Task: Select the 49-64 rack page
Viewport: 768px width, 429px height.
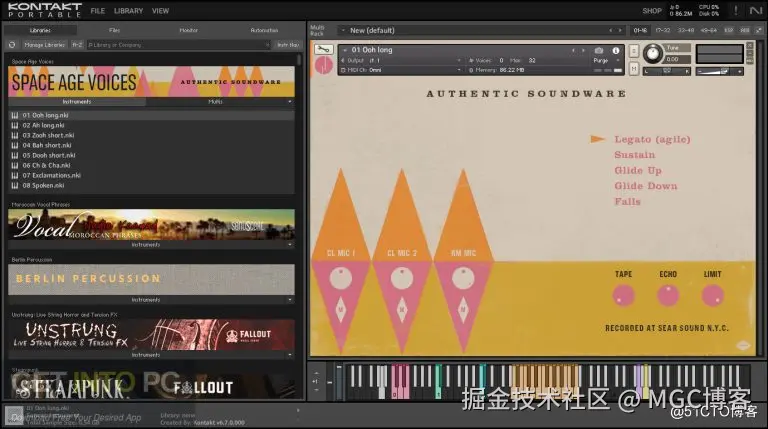Action: [x=709, y=30]
